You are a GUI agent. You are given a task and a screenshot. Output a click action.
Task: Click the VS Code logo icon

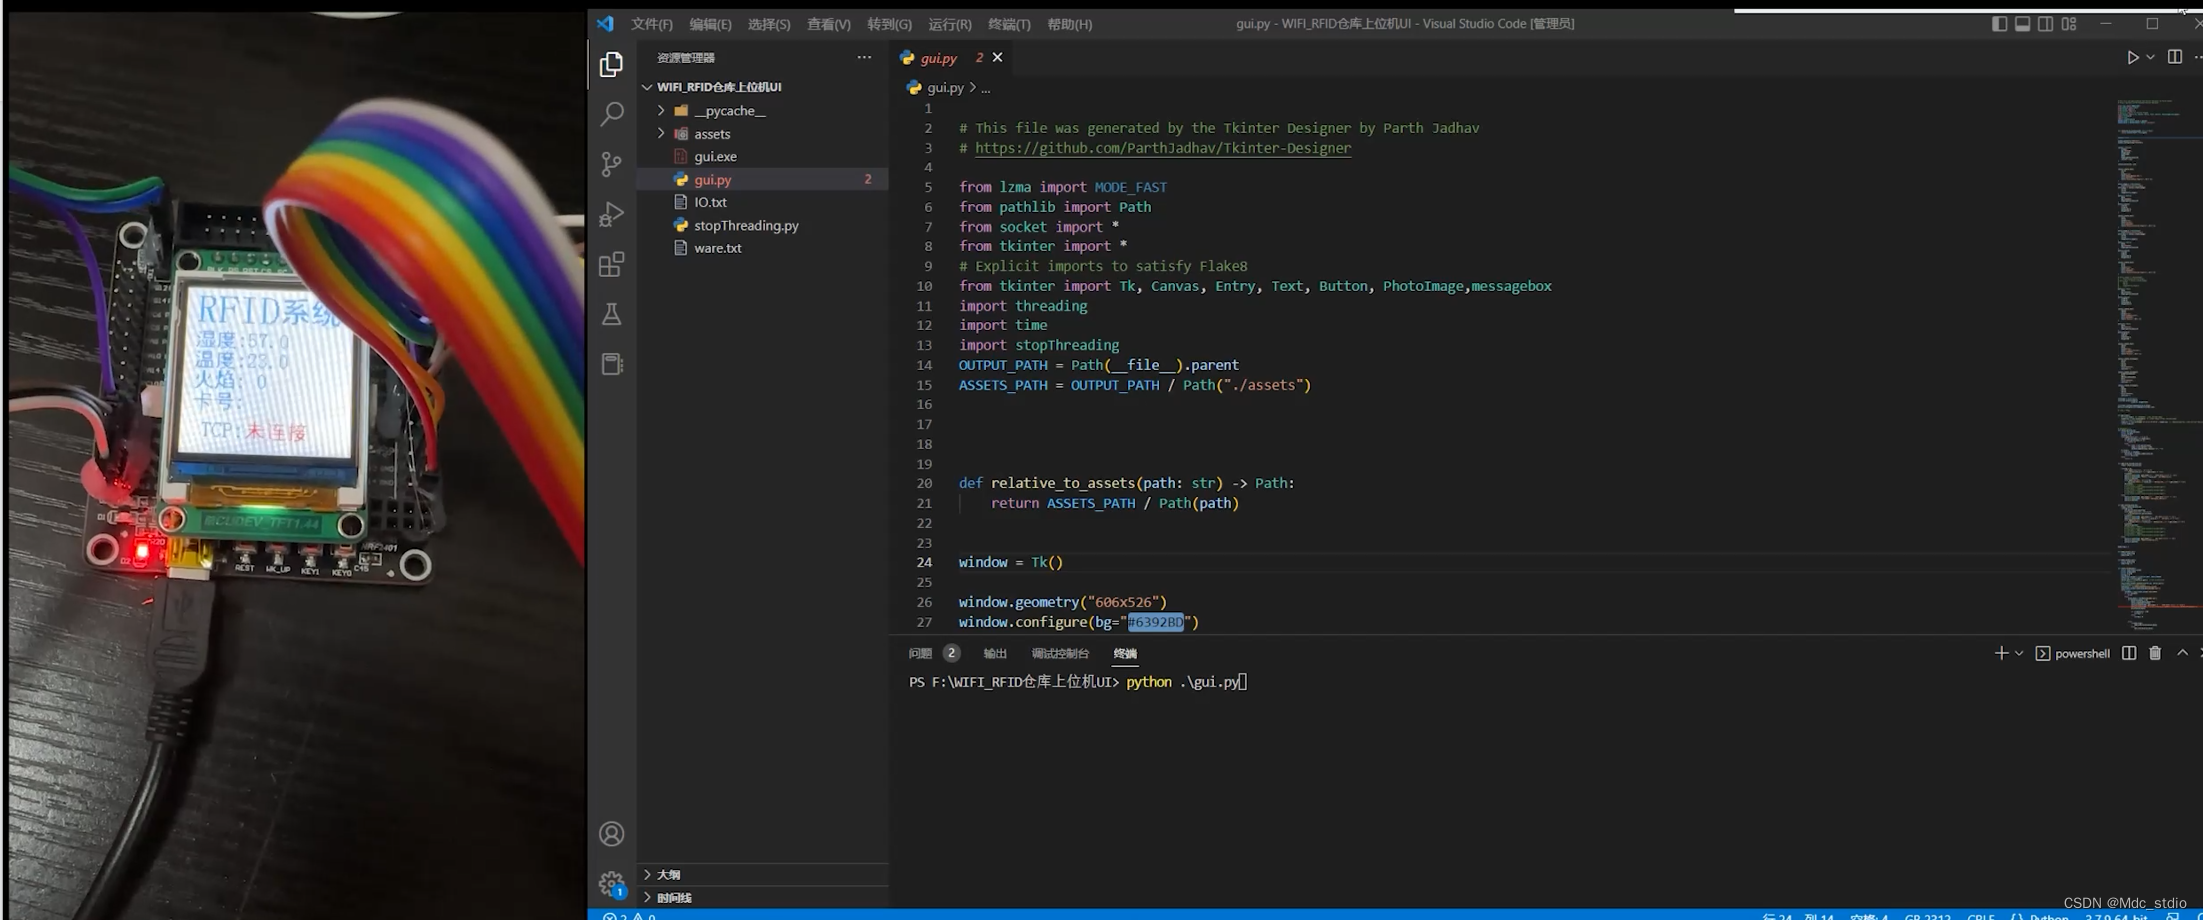tap(605, 23)
